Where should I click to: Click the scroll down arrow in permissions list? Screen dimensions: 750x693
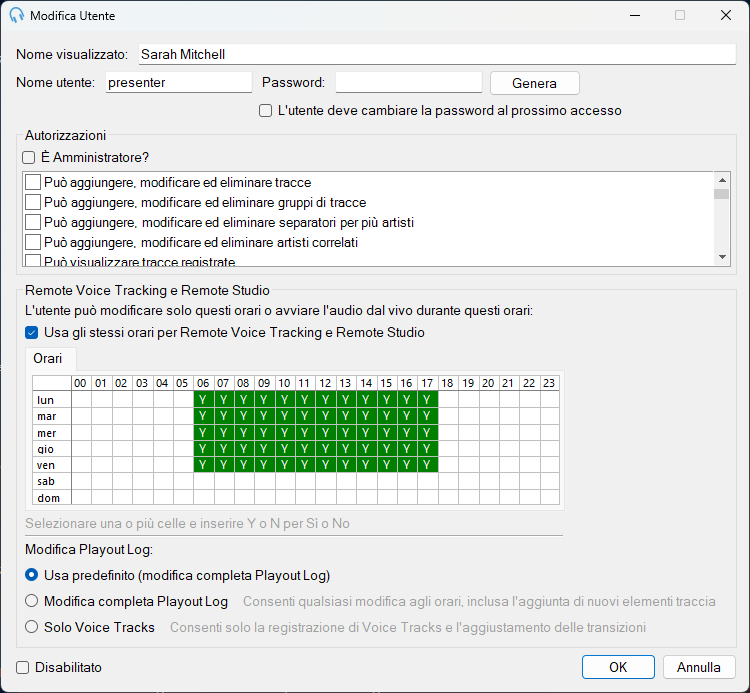[722, 257]
